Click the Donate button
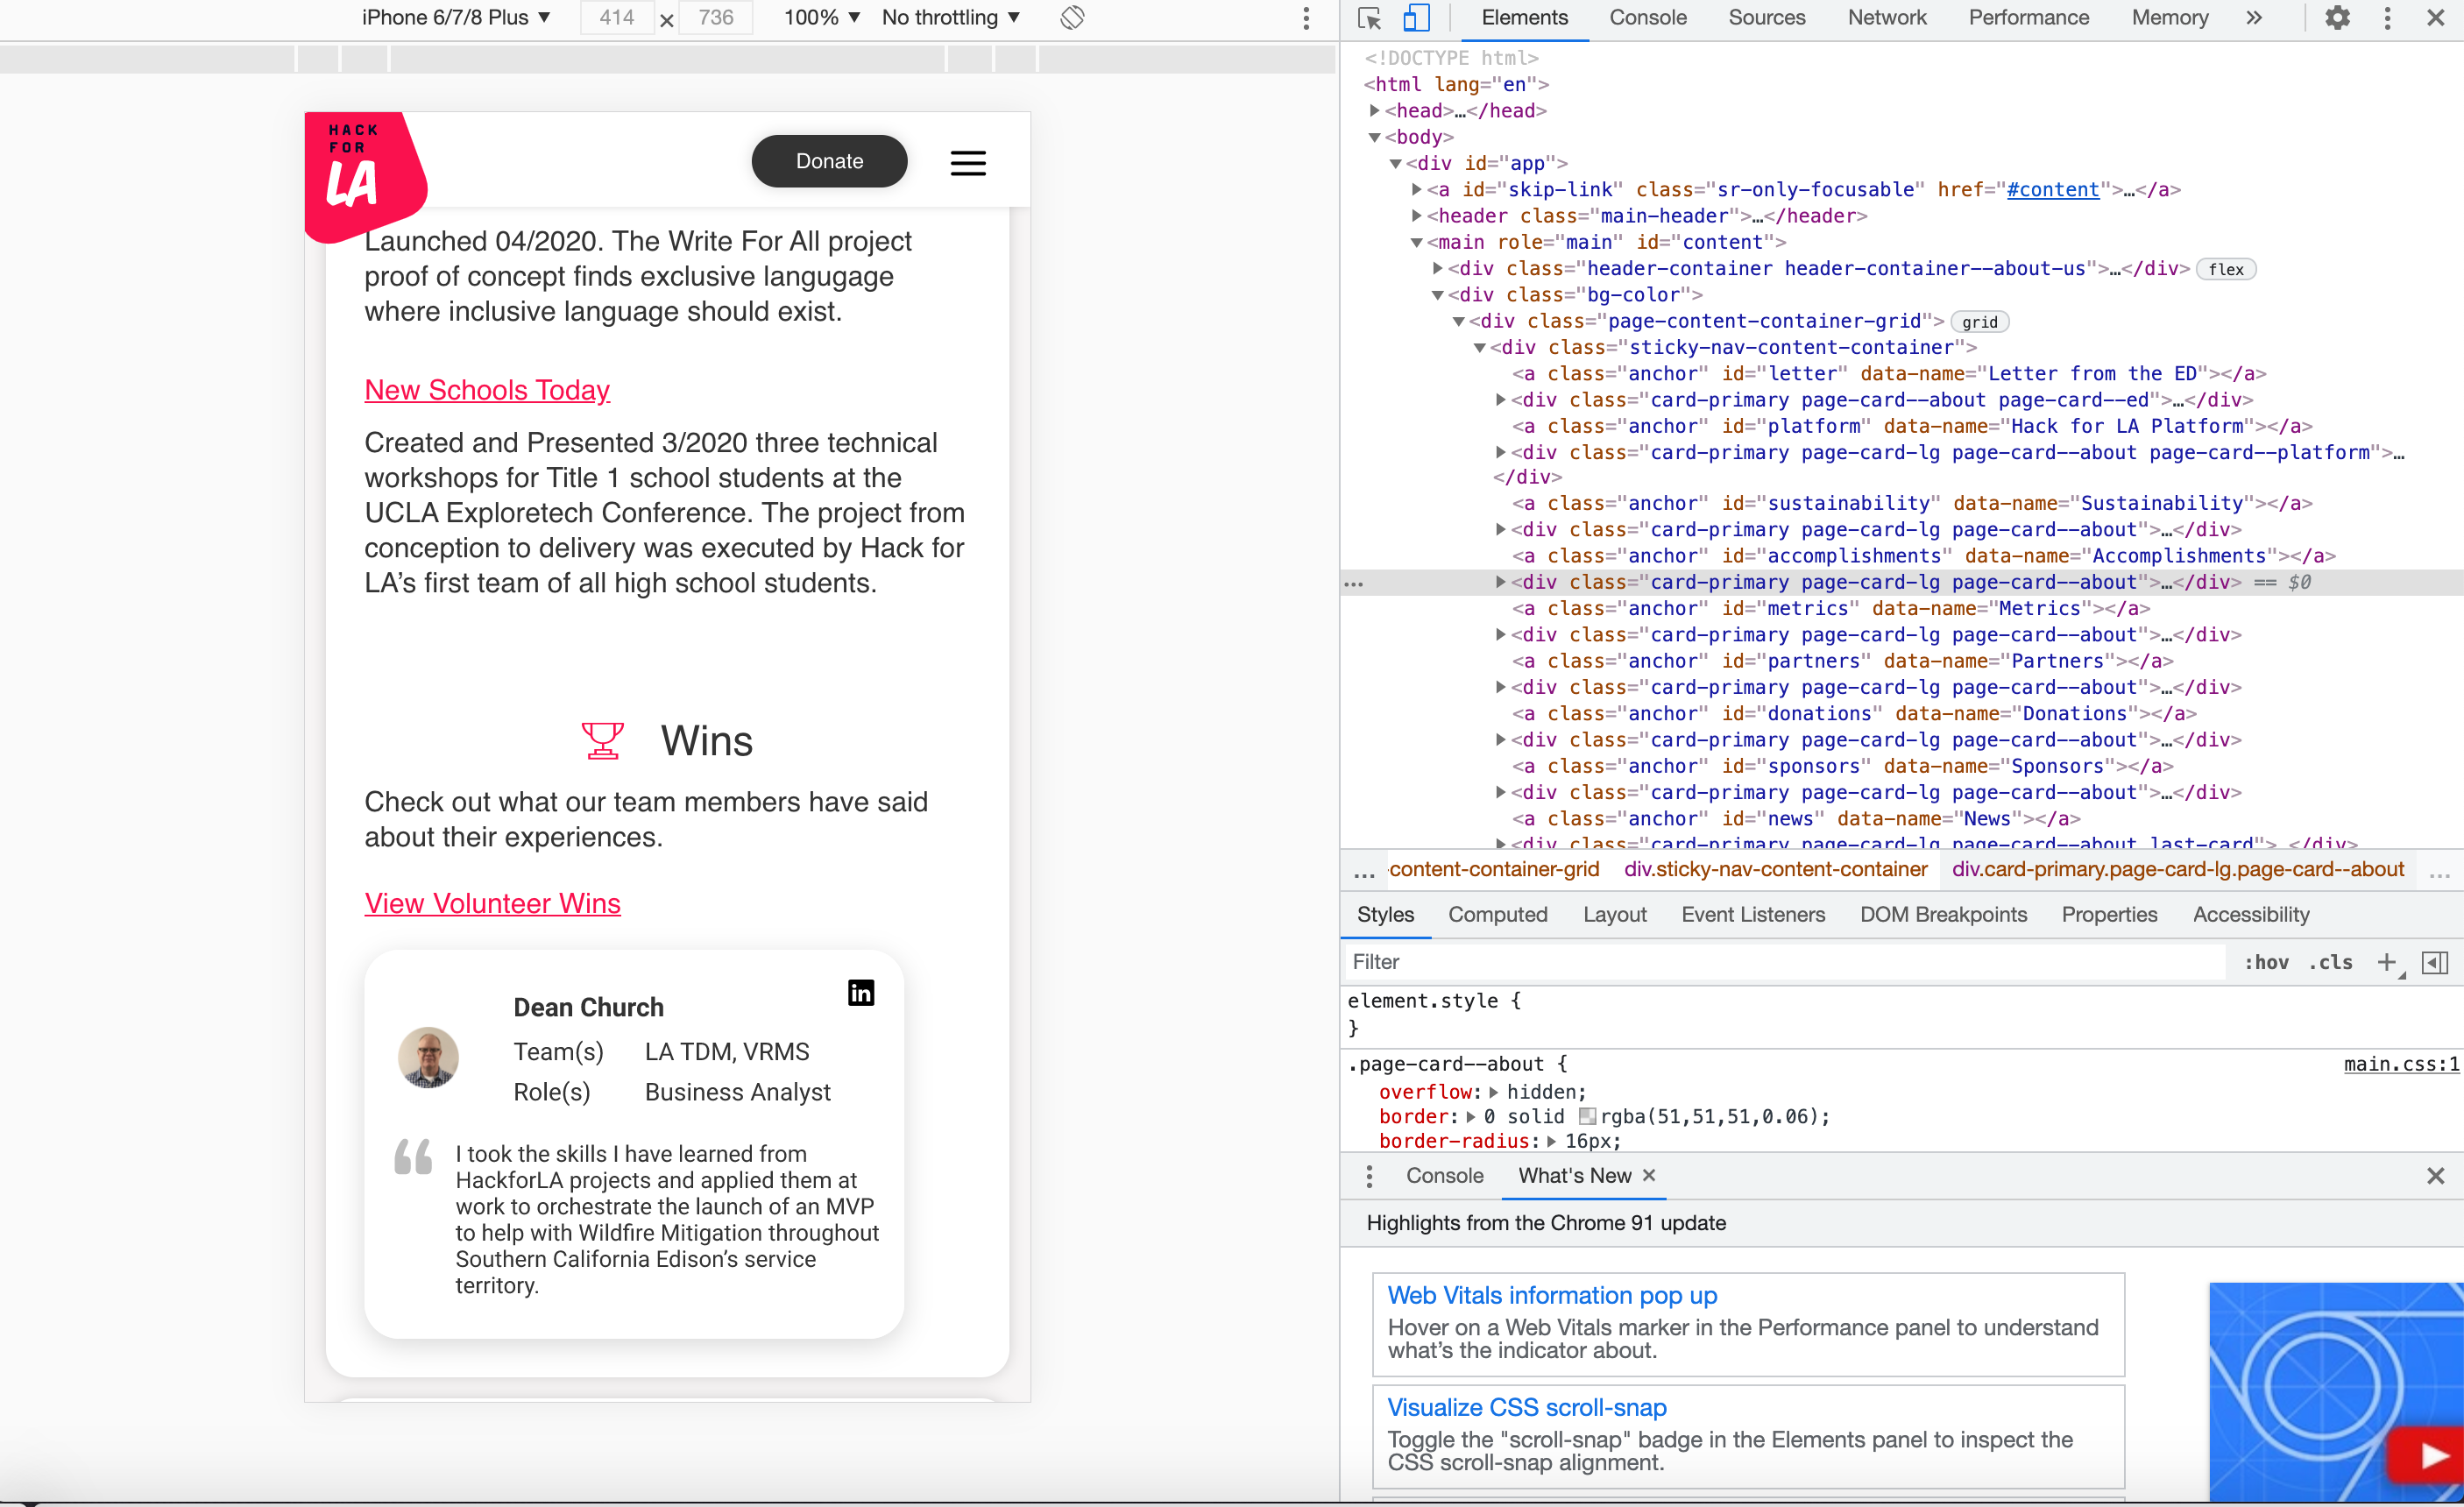 (x=829, y=161)
